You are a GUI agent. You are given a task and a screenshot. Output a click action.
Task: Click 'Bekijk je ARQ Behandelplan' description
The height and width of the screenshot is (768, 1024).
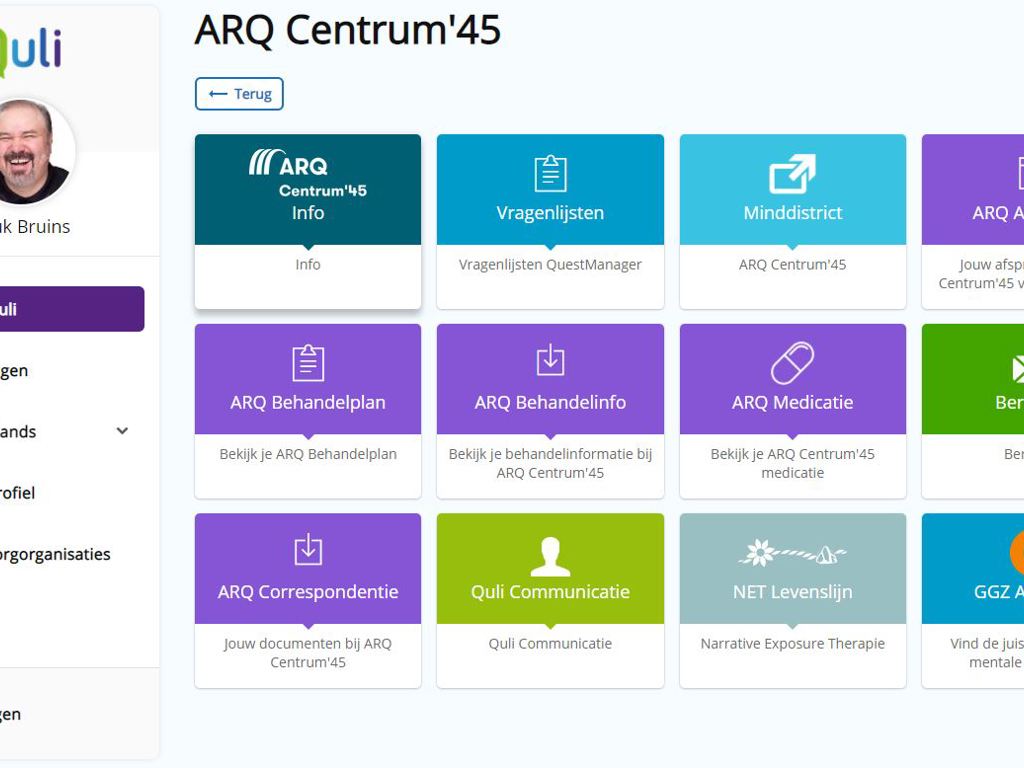tap(307, 454)
